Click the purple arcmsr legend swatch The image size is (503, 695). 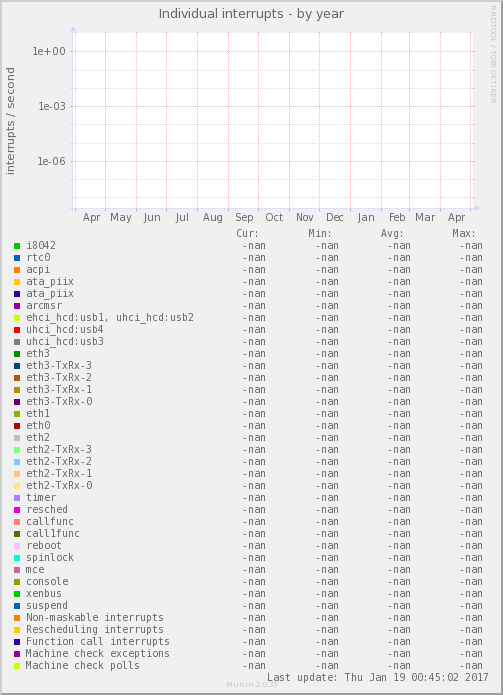click(x=17, y=306)
